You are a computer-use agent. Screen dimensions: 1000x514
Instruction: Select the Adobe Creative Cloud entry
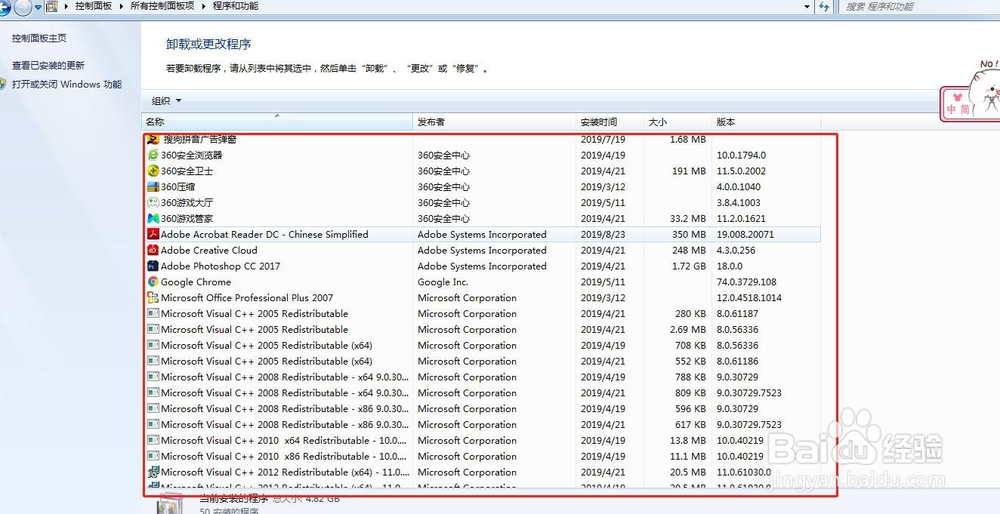(x=209, y=251)
